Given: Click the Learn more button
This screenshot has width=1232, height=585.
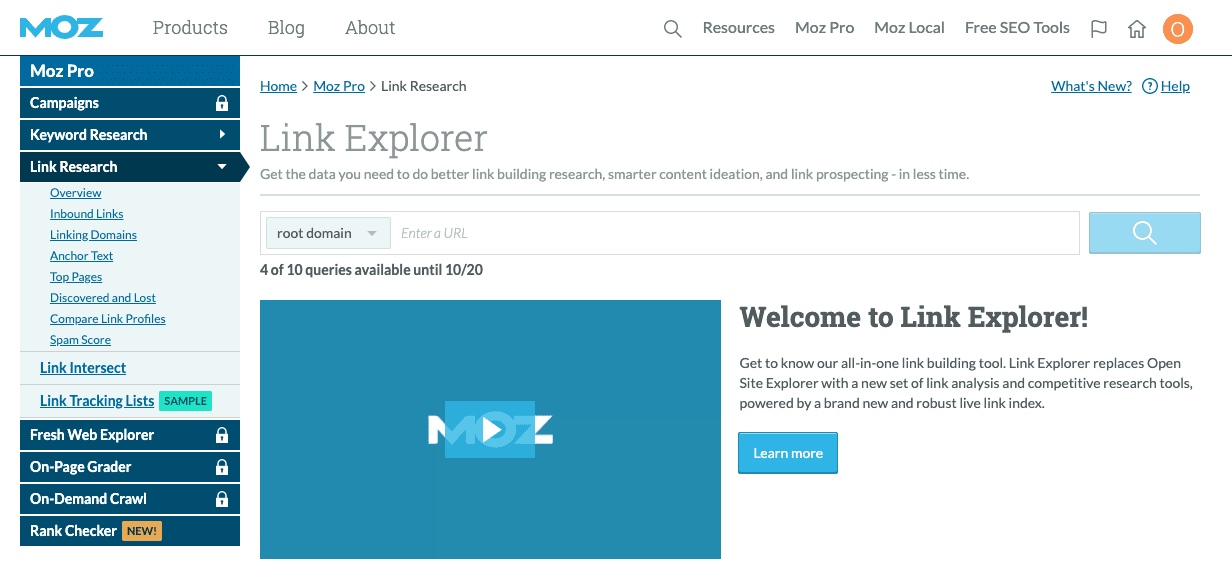Looking at the screenshot, I should point(788,453).
